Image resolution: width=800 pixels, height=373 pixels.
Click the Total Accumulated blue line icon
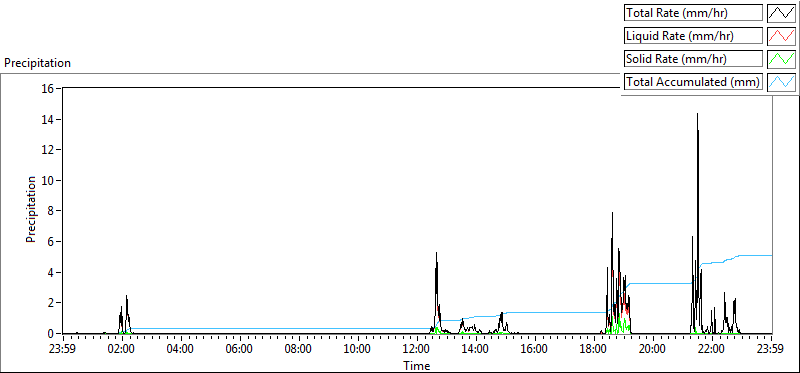[x=782, y=82]
